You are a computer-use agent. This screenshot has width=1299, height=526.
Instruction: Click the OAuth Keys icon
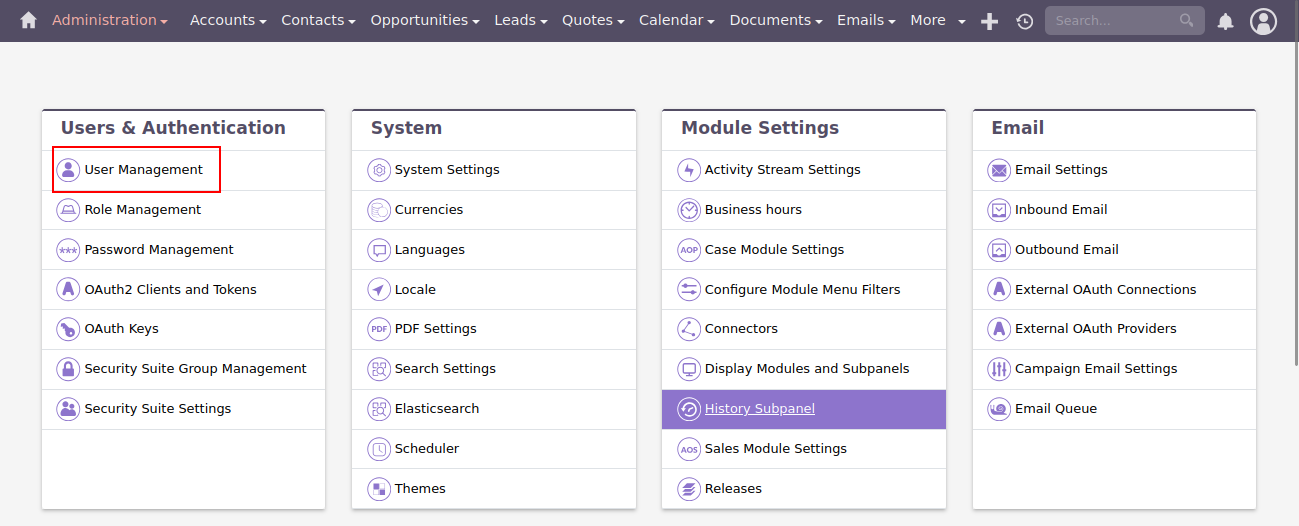coord(68,329)
